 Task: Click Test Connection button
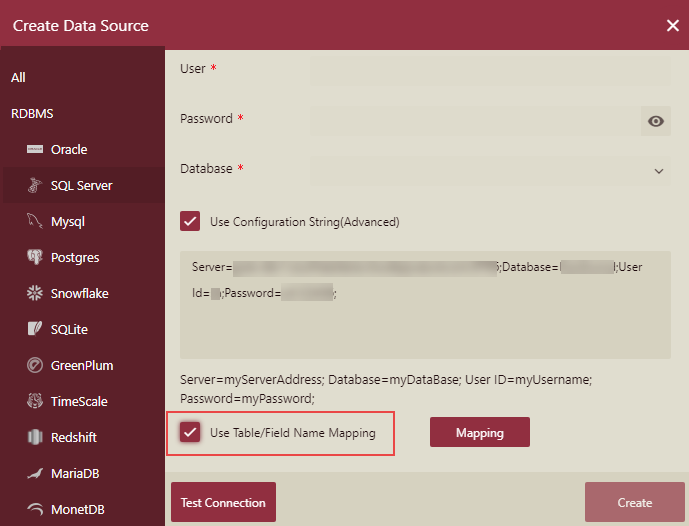click(223, 502)
